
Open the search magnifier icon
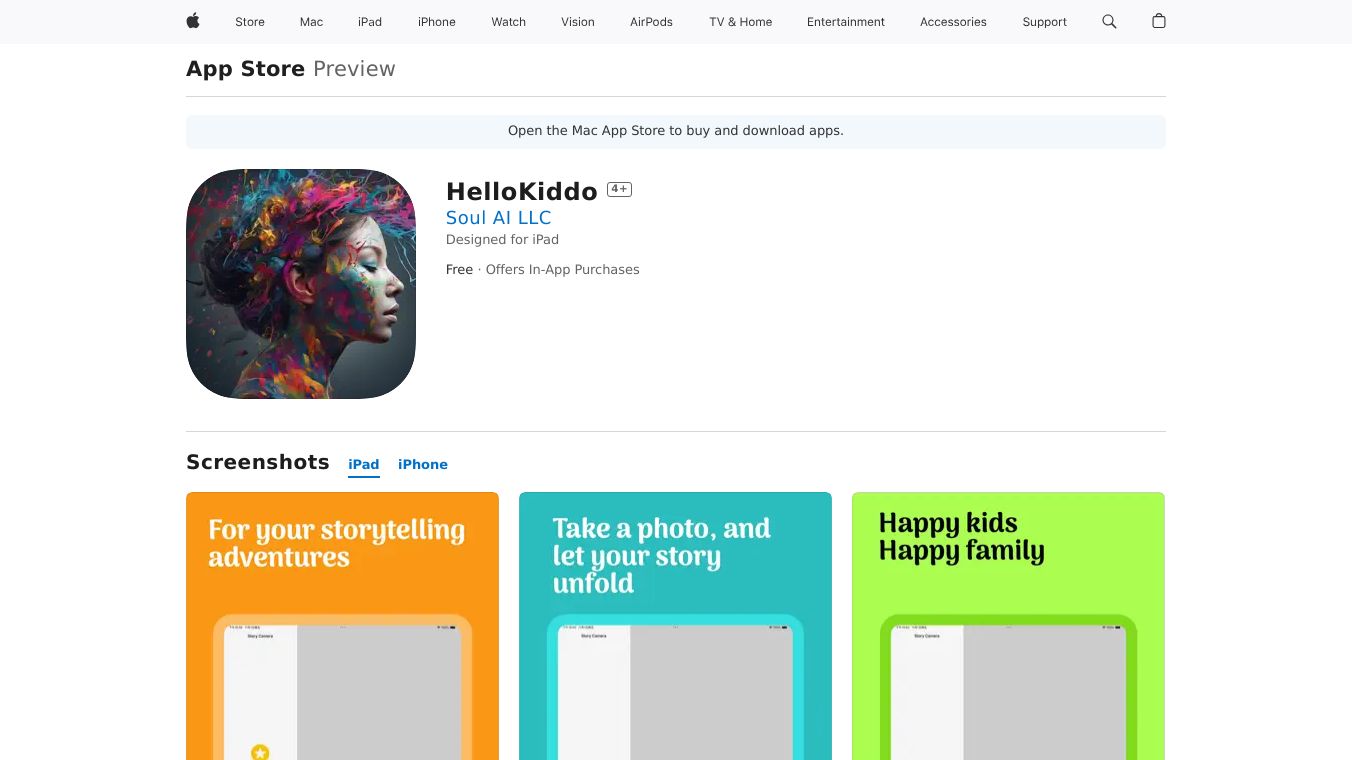click(1109, 21)
